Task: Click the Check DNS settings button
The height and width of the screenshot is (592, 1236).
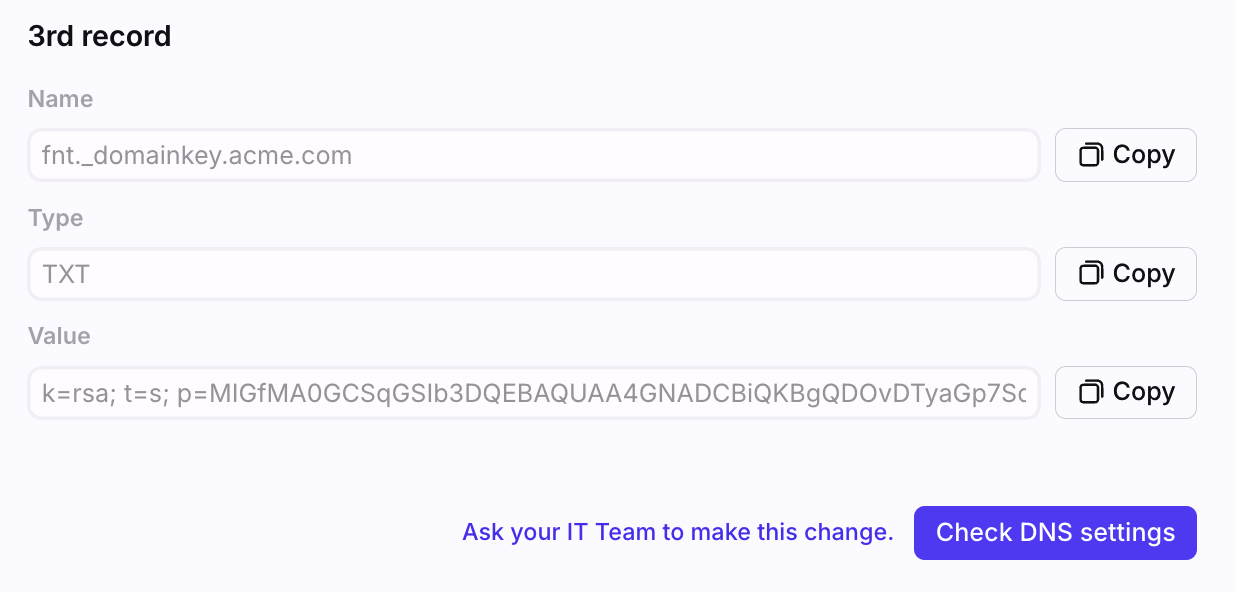Action: coord(1055,533)
